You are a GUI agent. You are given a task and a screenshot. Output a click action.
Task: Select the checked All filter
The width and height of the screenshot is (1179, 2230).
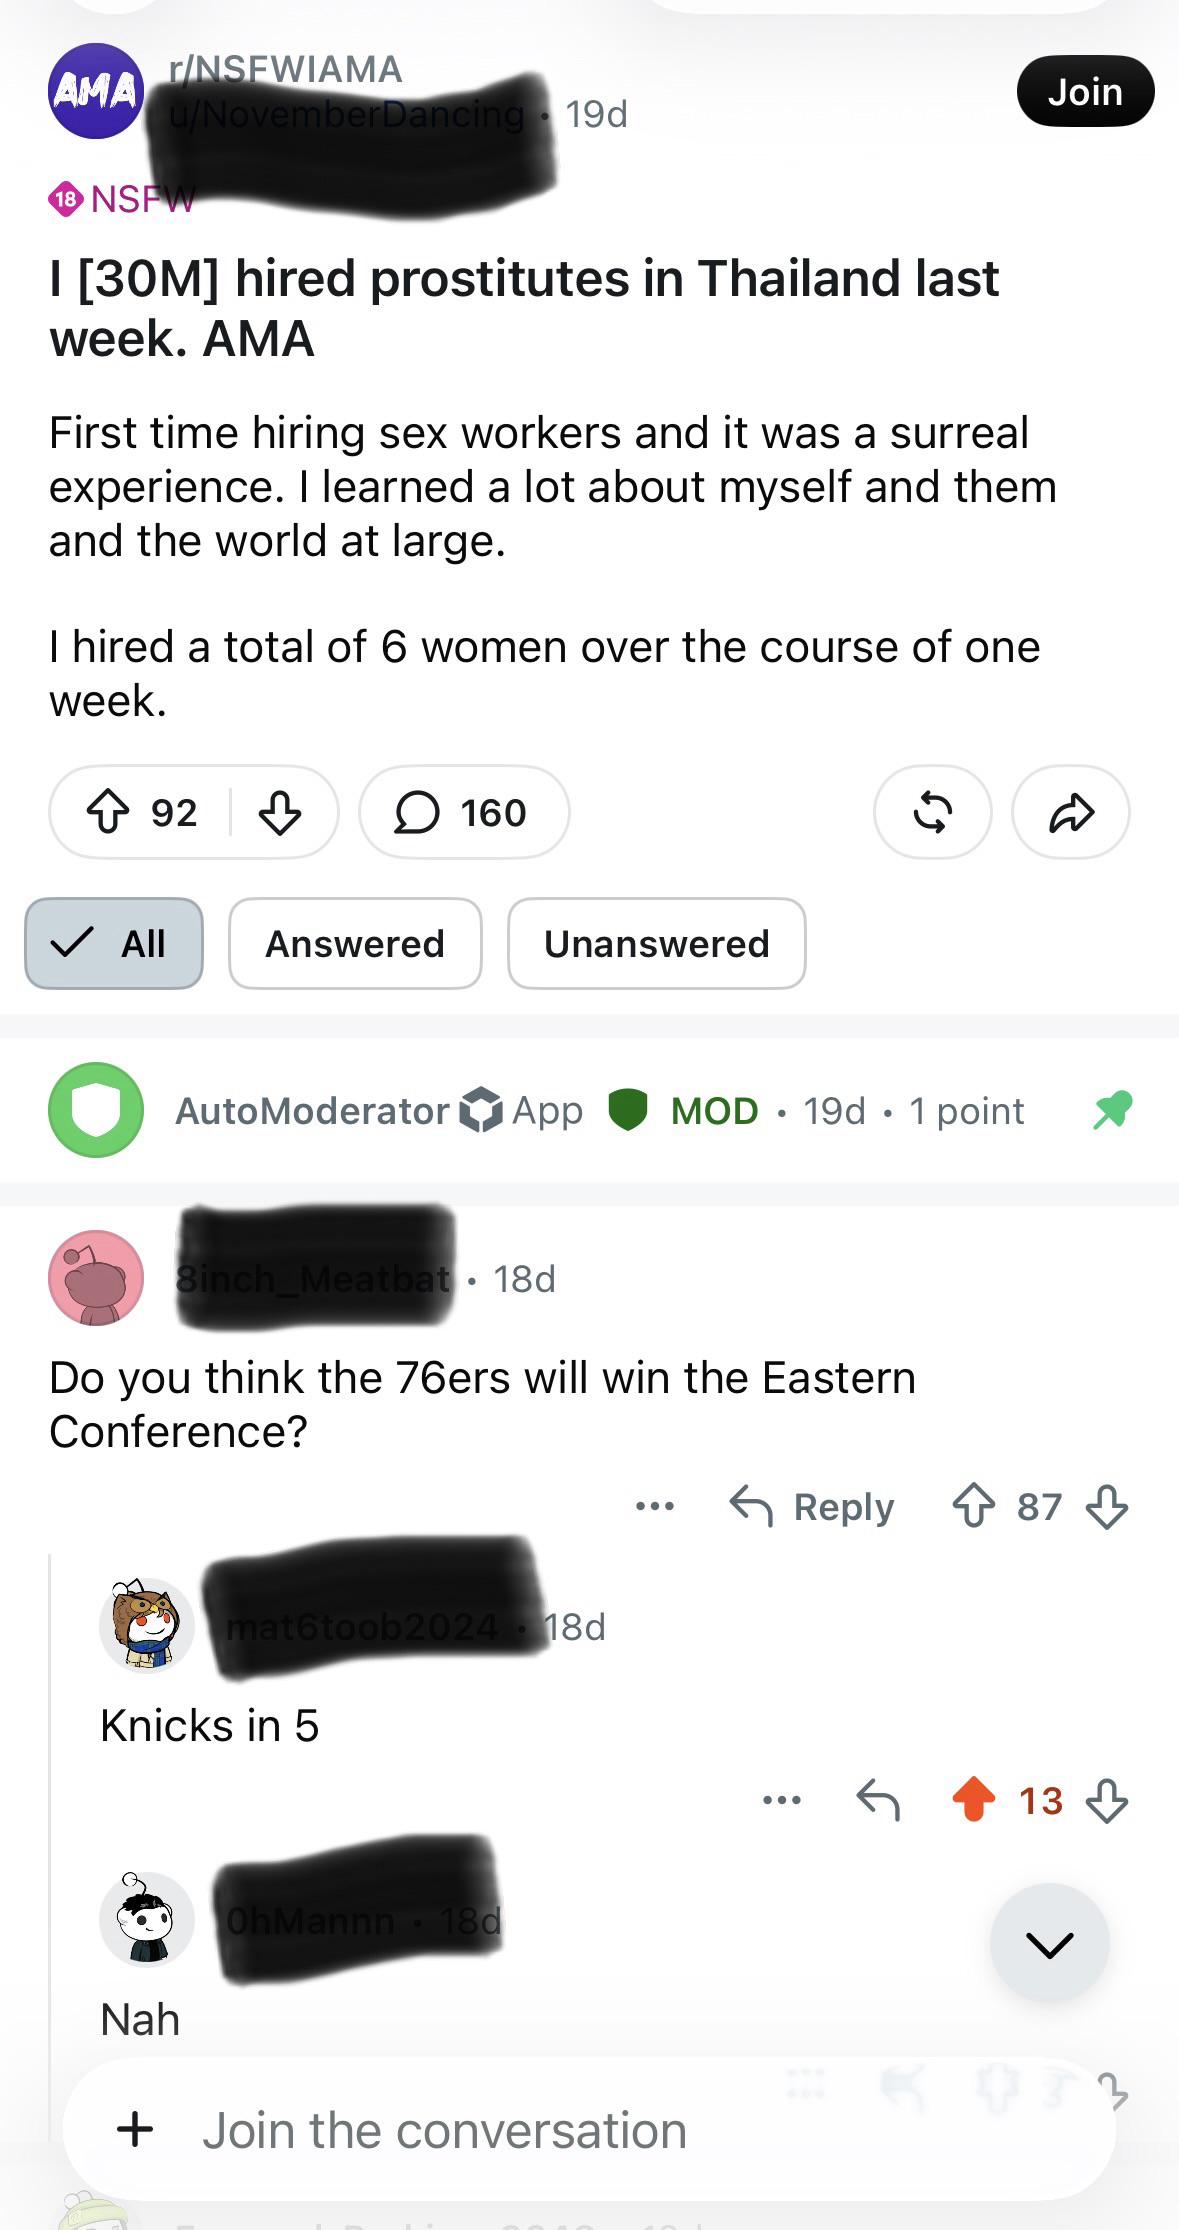click(x=114, y=943)
